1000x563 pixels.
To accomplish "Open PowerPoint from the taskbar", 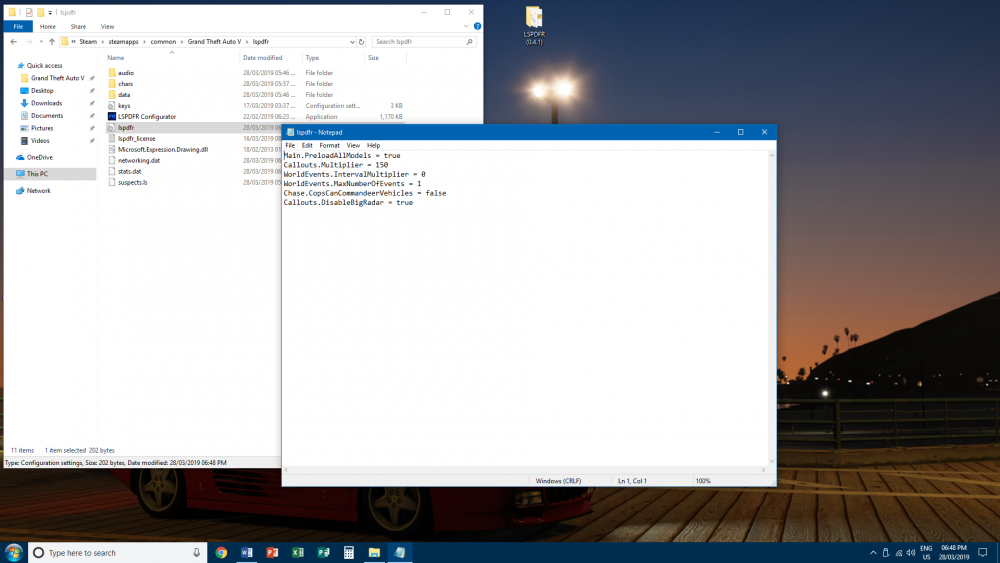I will (x=272, y=552).
